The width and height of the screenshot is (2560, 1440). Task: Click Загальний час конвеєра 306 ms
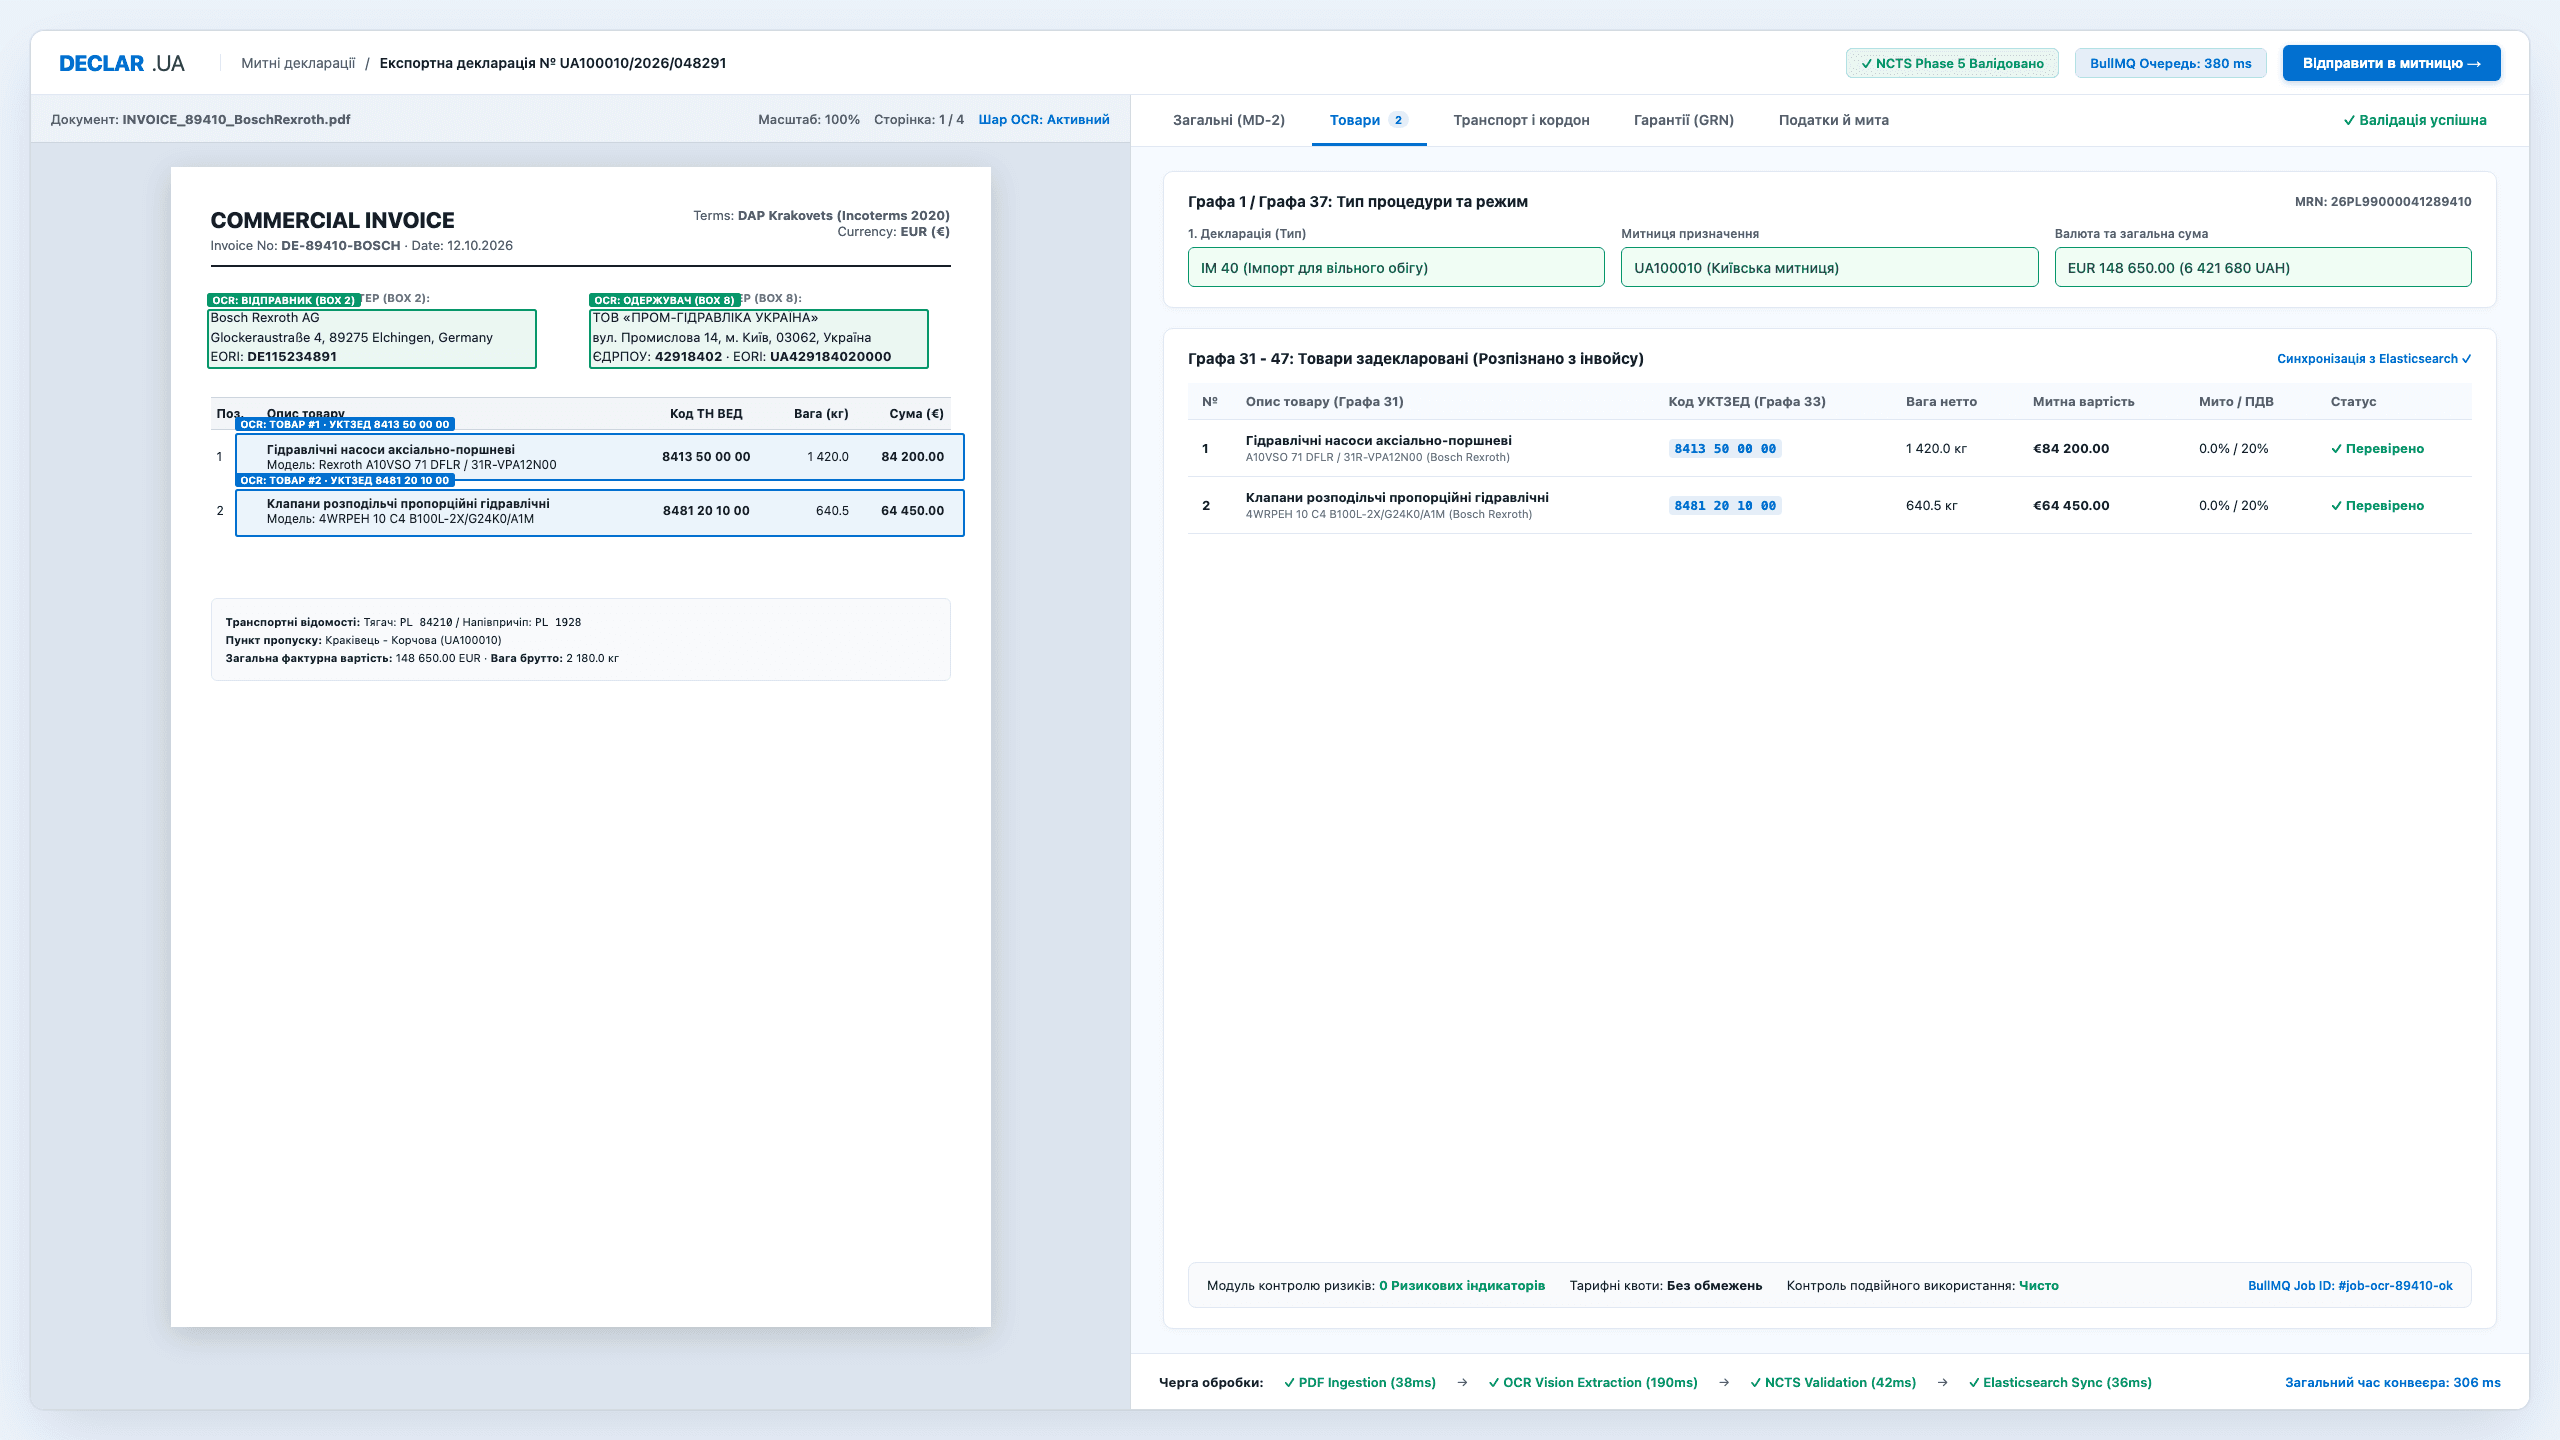(x=2392, y=1383)
